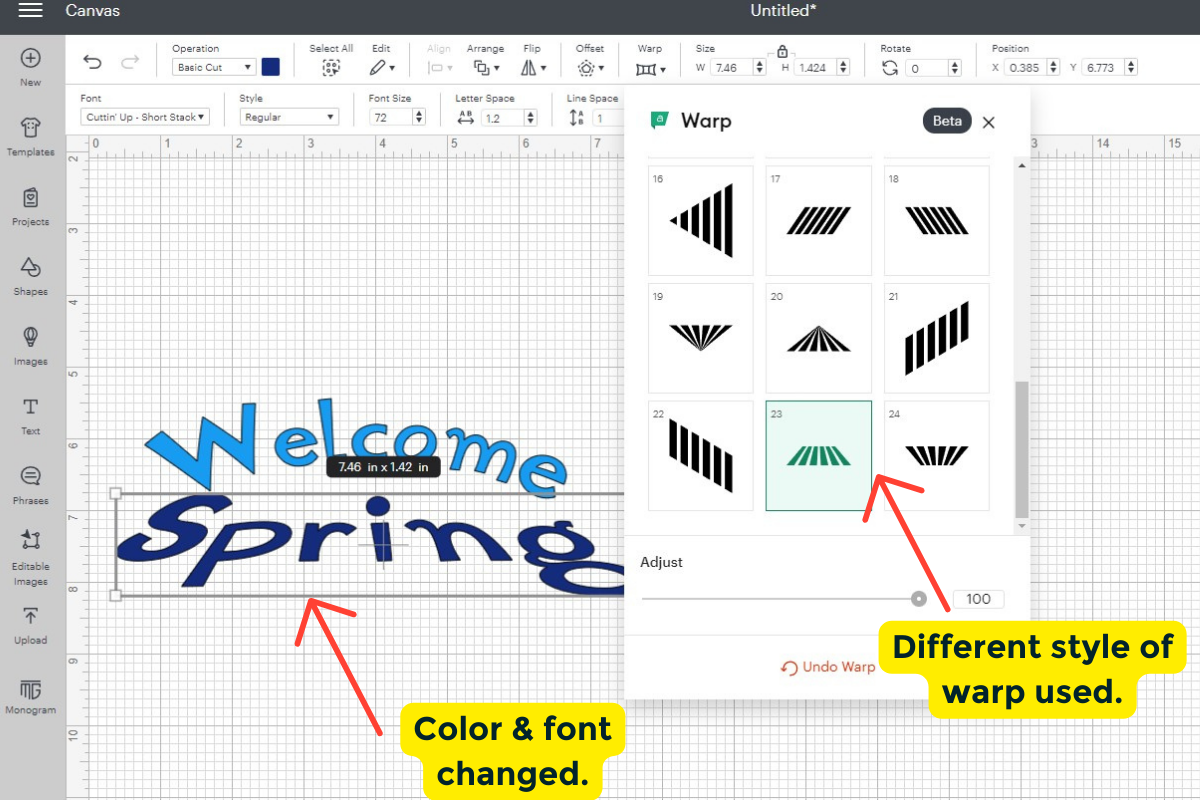Image resolution: width=1200 pixels, height=800 pixels.
Task: Click the Adjust value field 100
Action: [x=978, y=599]
